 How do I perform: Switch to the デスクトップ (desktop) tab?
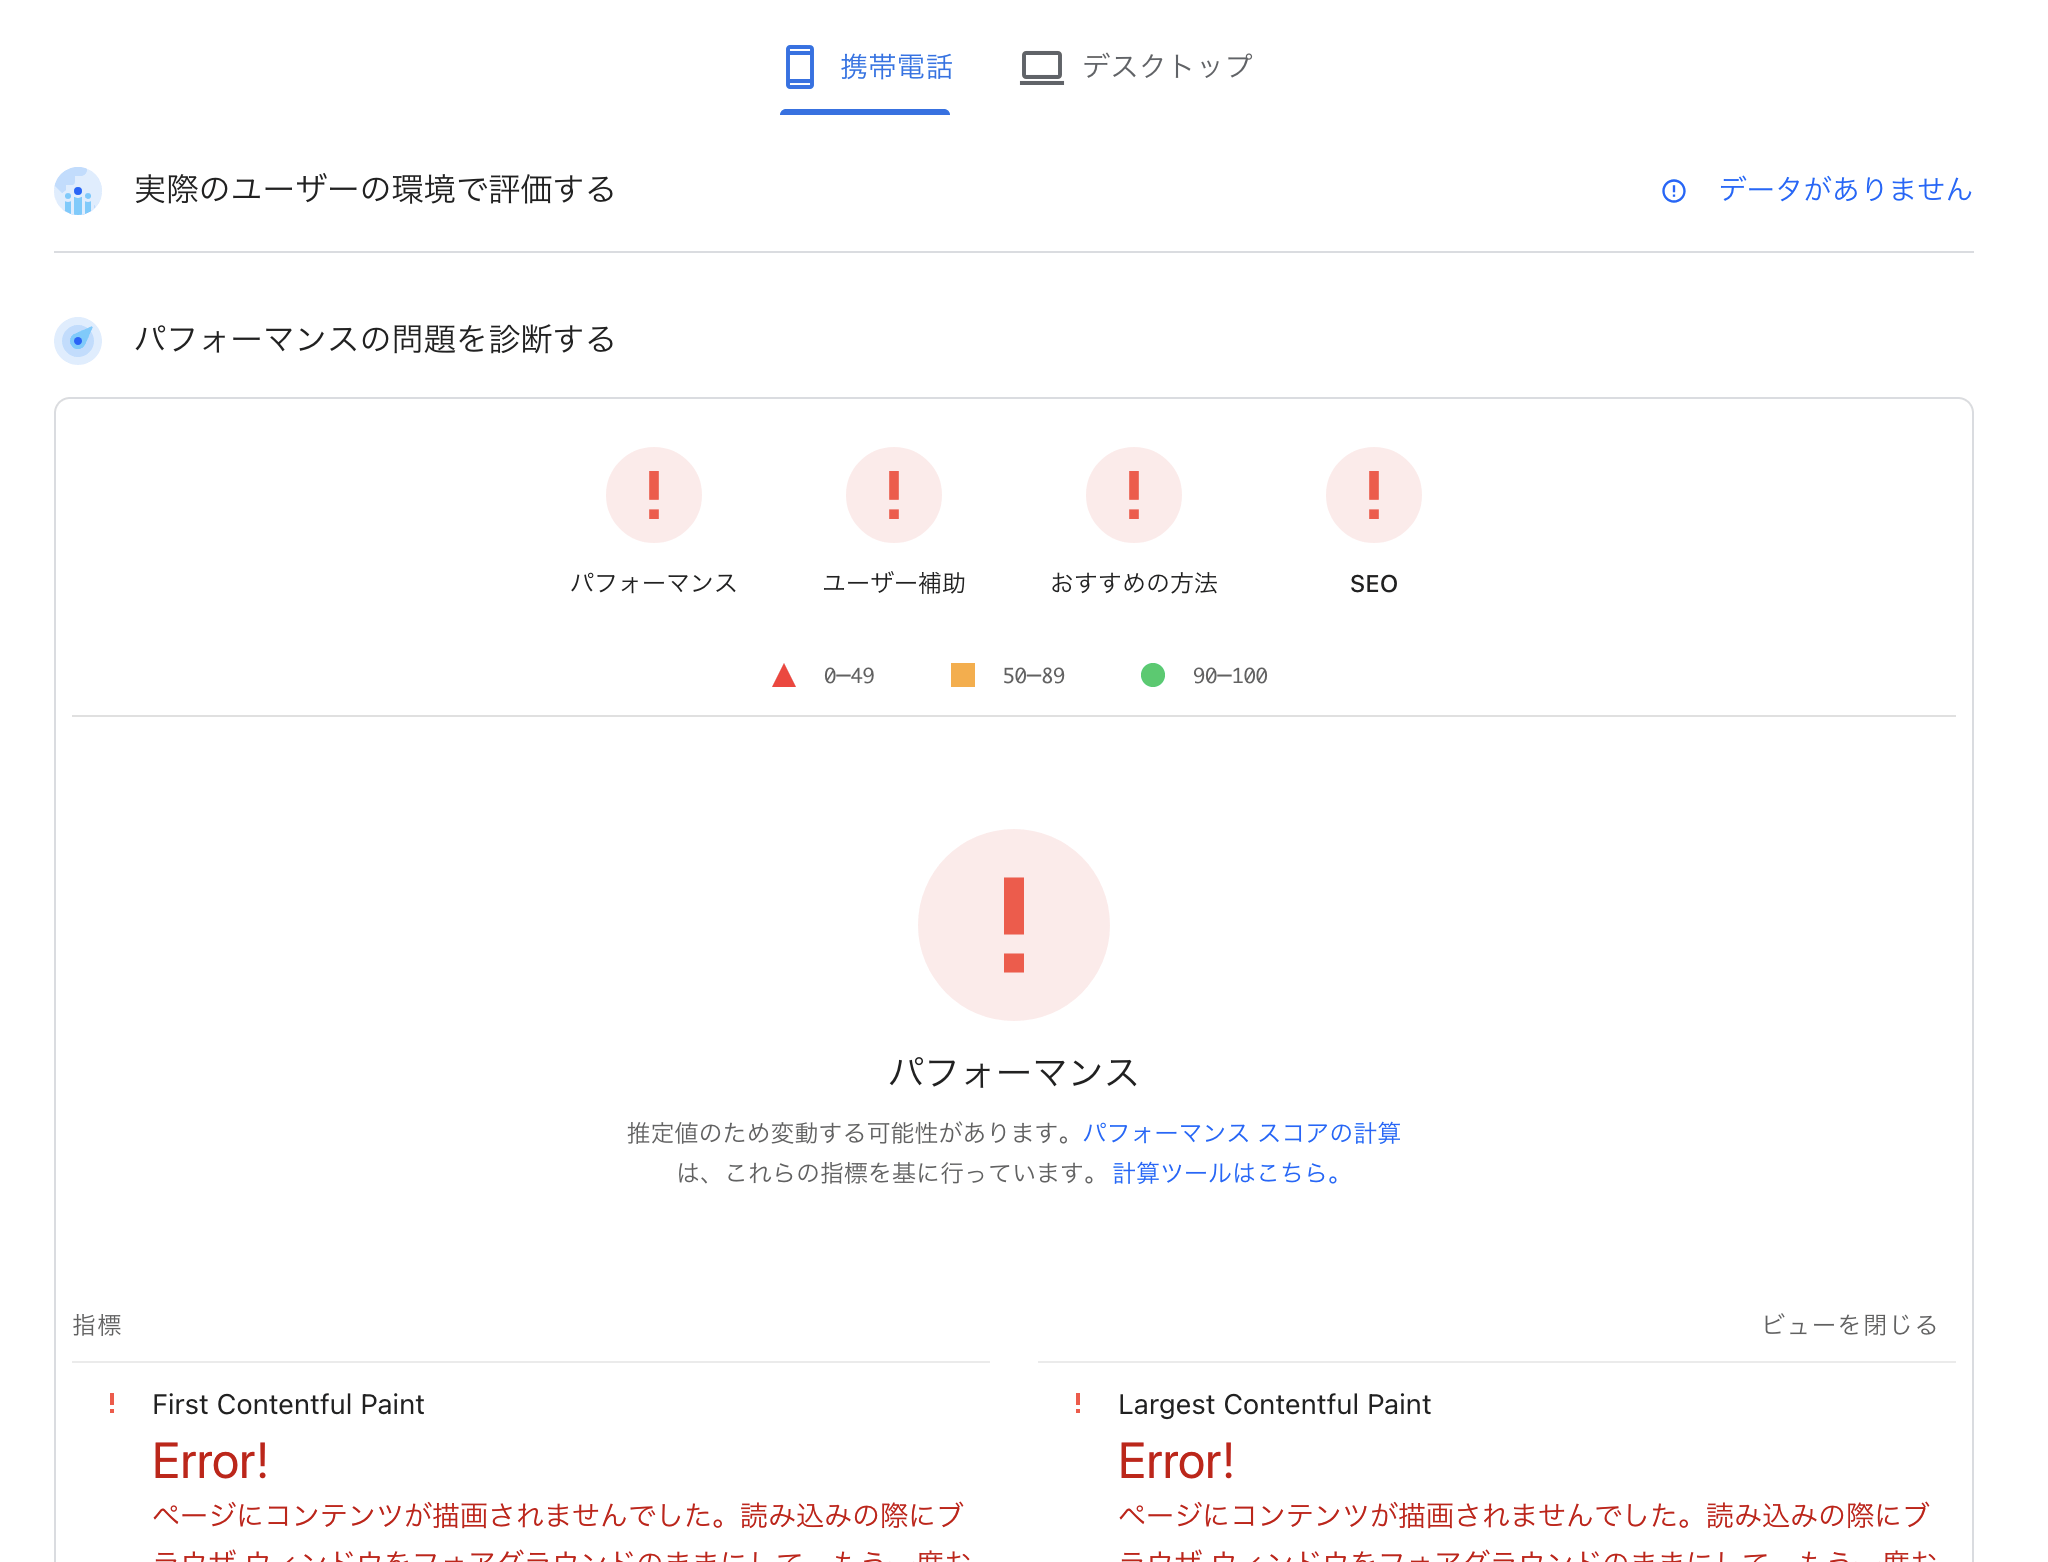(1136, 67)
